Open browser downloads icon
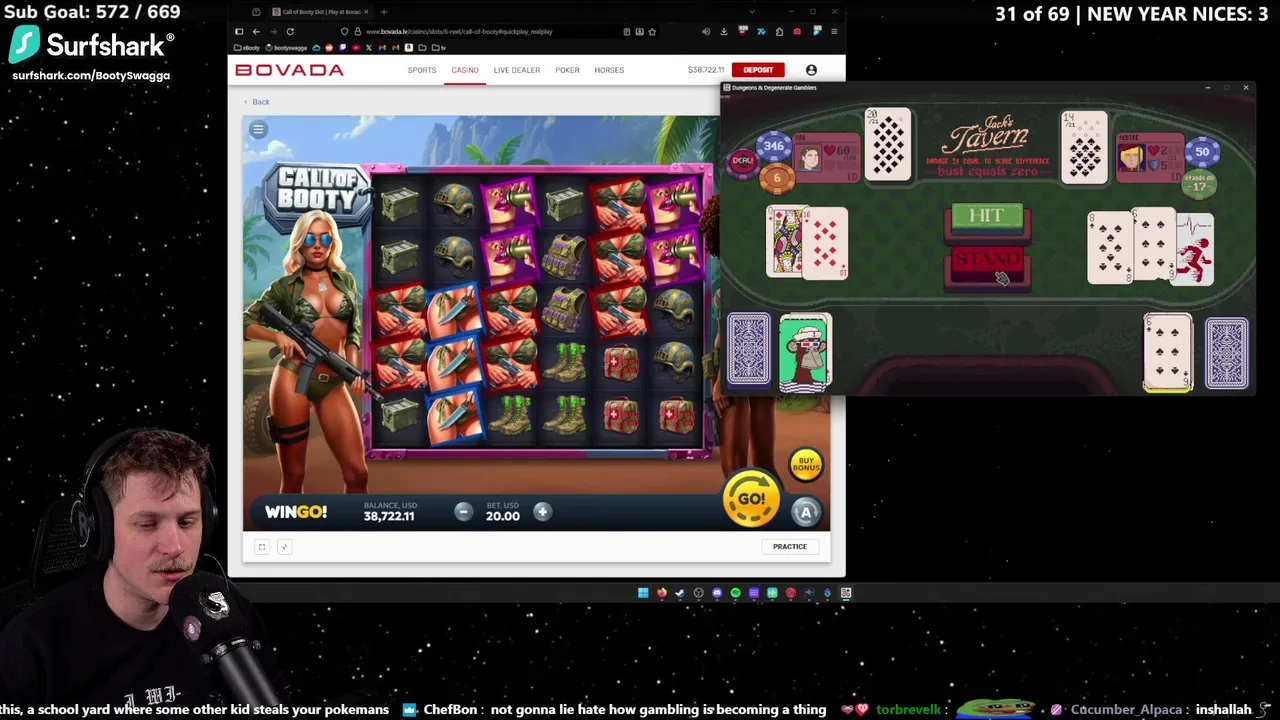 (724, 31)
